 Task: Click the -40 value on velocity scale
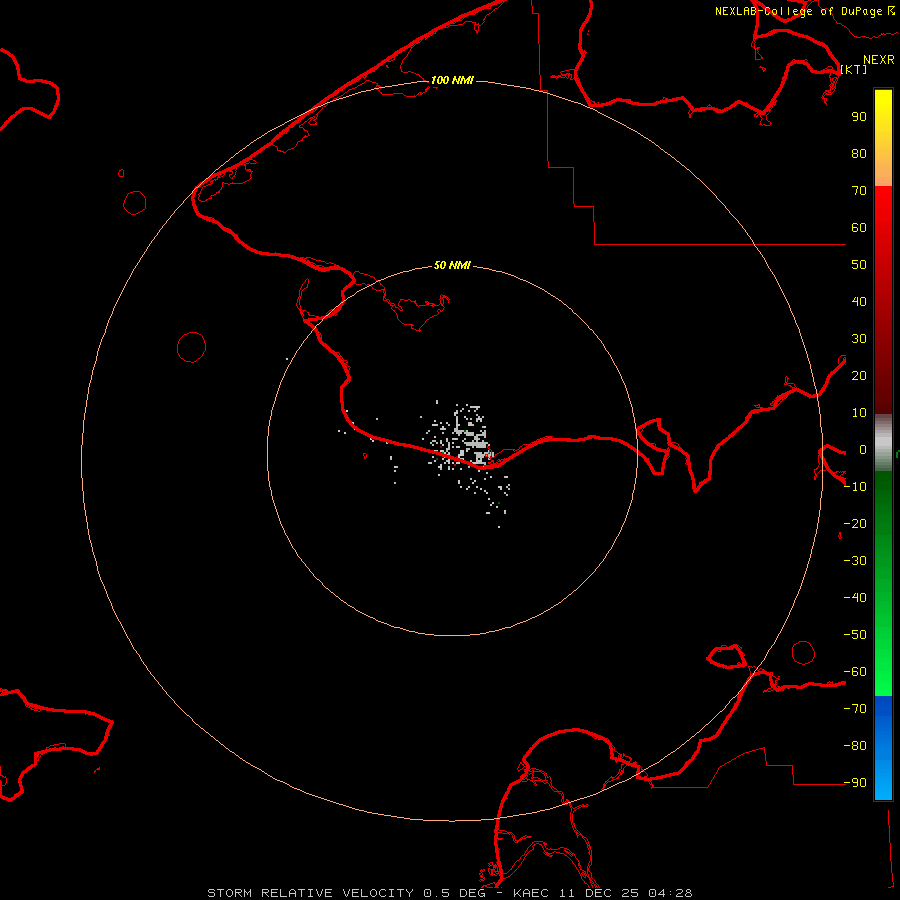[855, 598]
